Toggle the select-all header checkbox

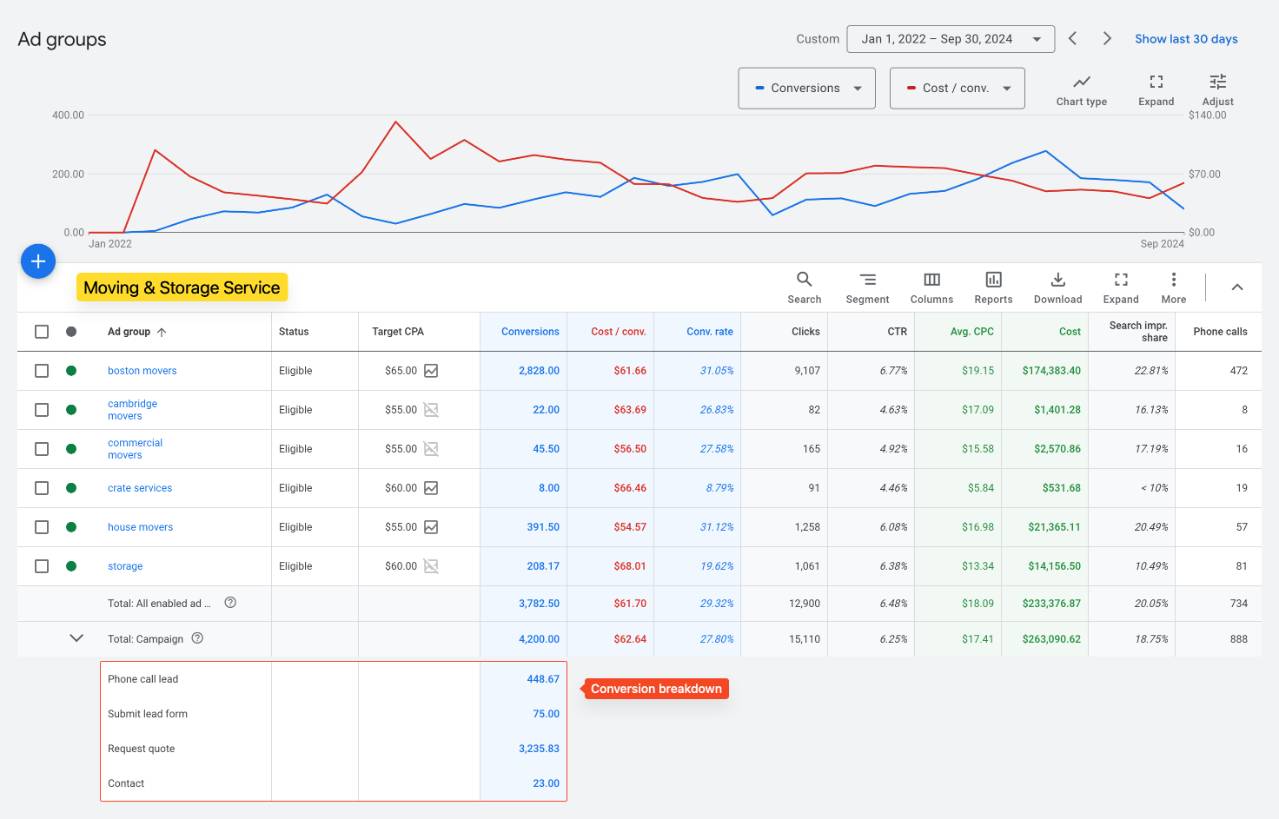42,332
